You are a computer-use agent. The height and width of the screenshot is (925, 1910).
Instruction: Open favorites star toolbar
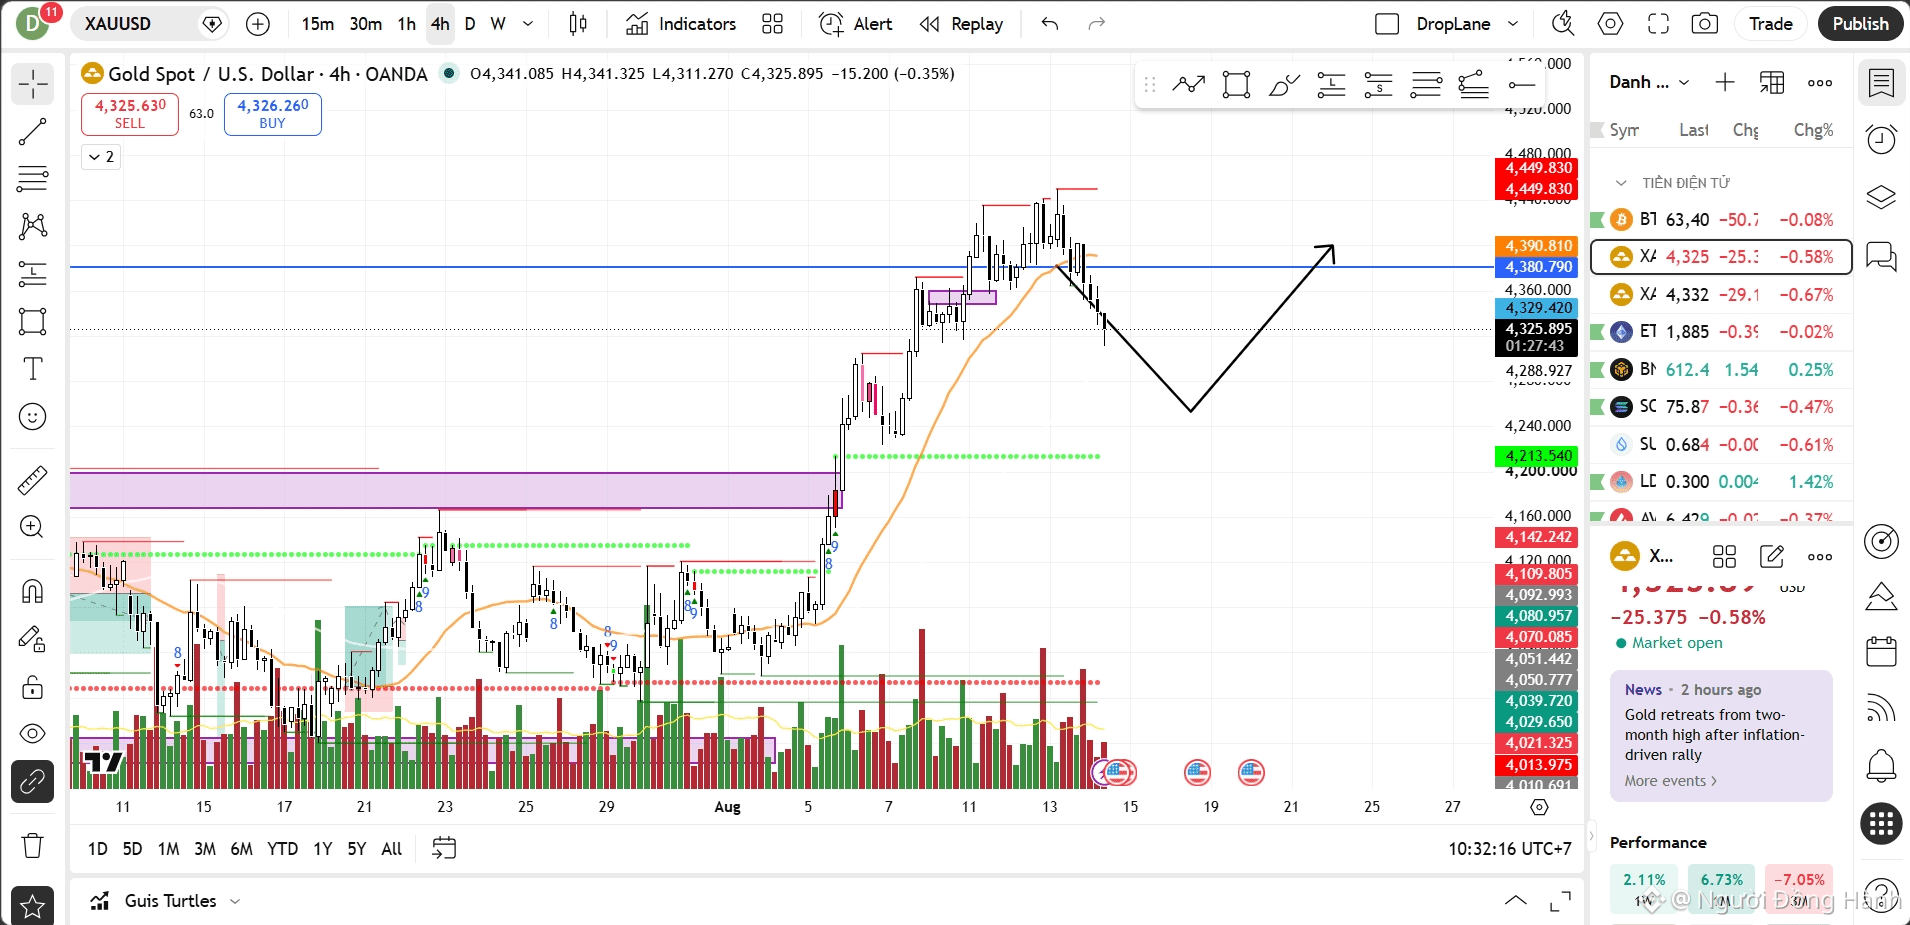point(32,906)
